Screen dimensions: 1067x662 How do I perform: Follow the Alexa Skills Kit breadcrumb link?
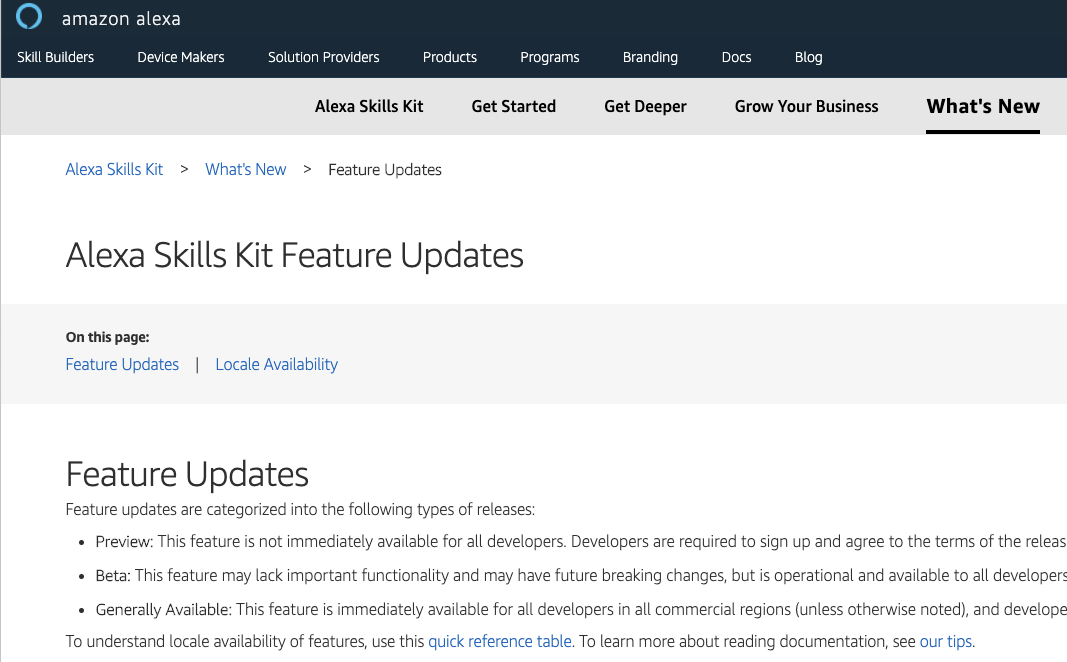click(x=114, y=169)
